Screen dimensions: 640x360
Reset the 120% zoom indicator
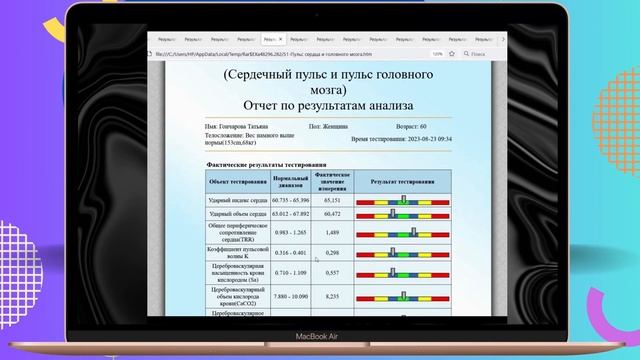coord(437,54)
